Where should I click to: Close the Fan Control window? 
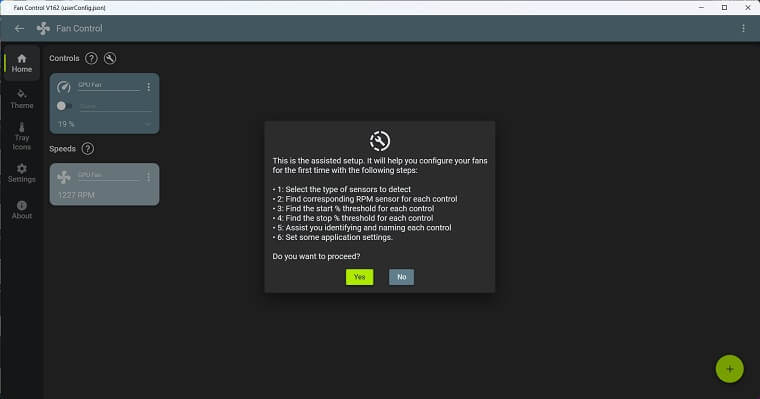(x=748, y=8)
